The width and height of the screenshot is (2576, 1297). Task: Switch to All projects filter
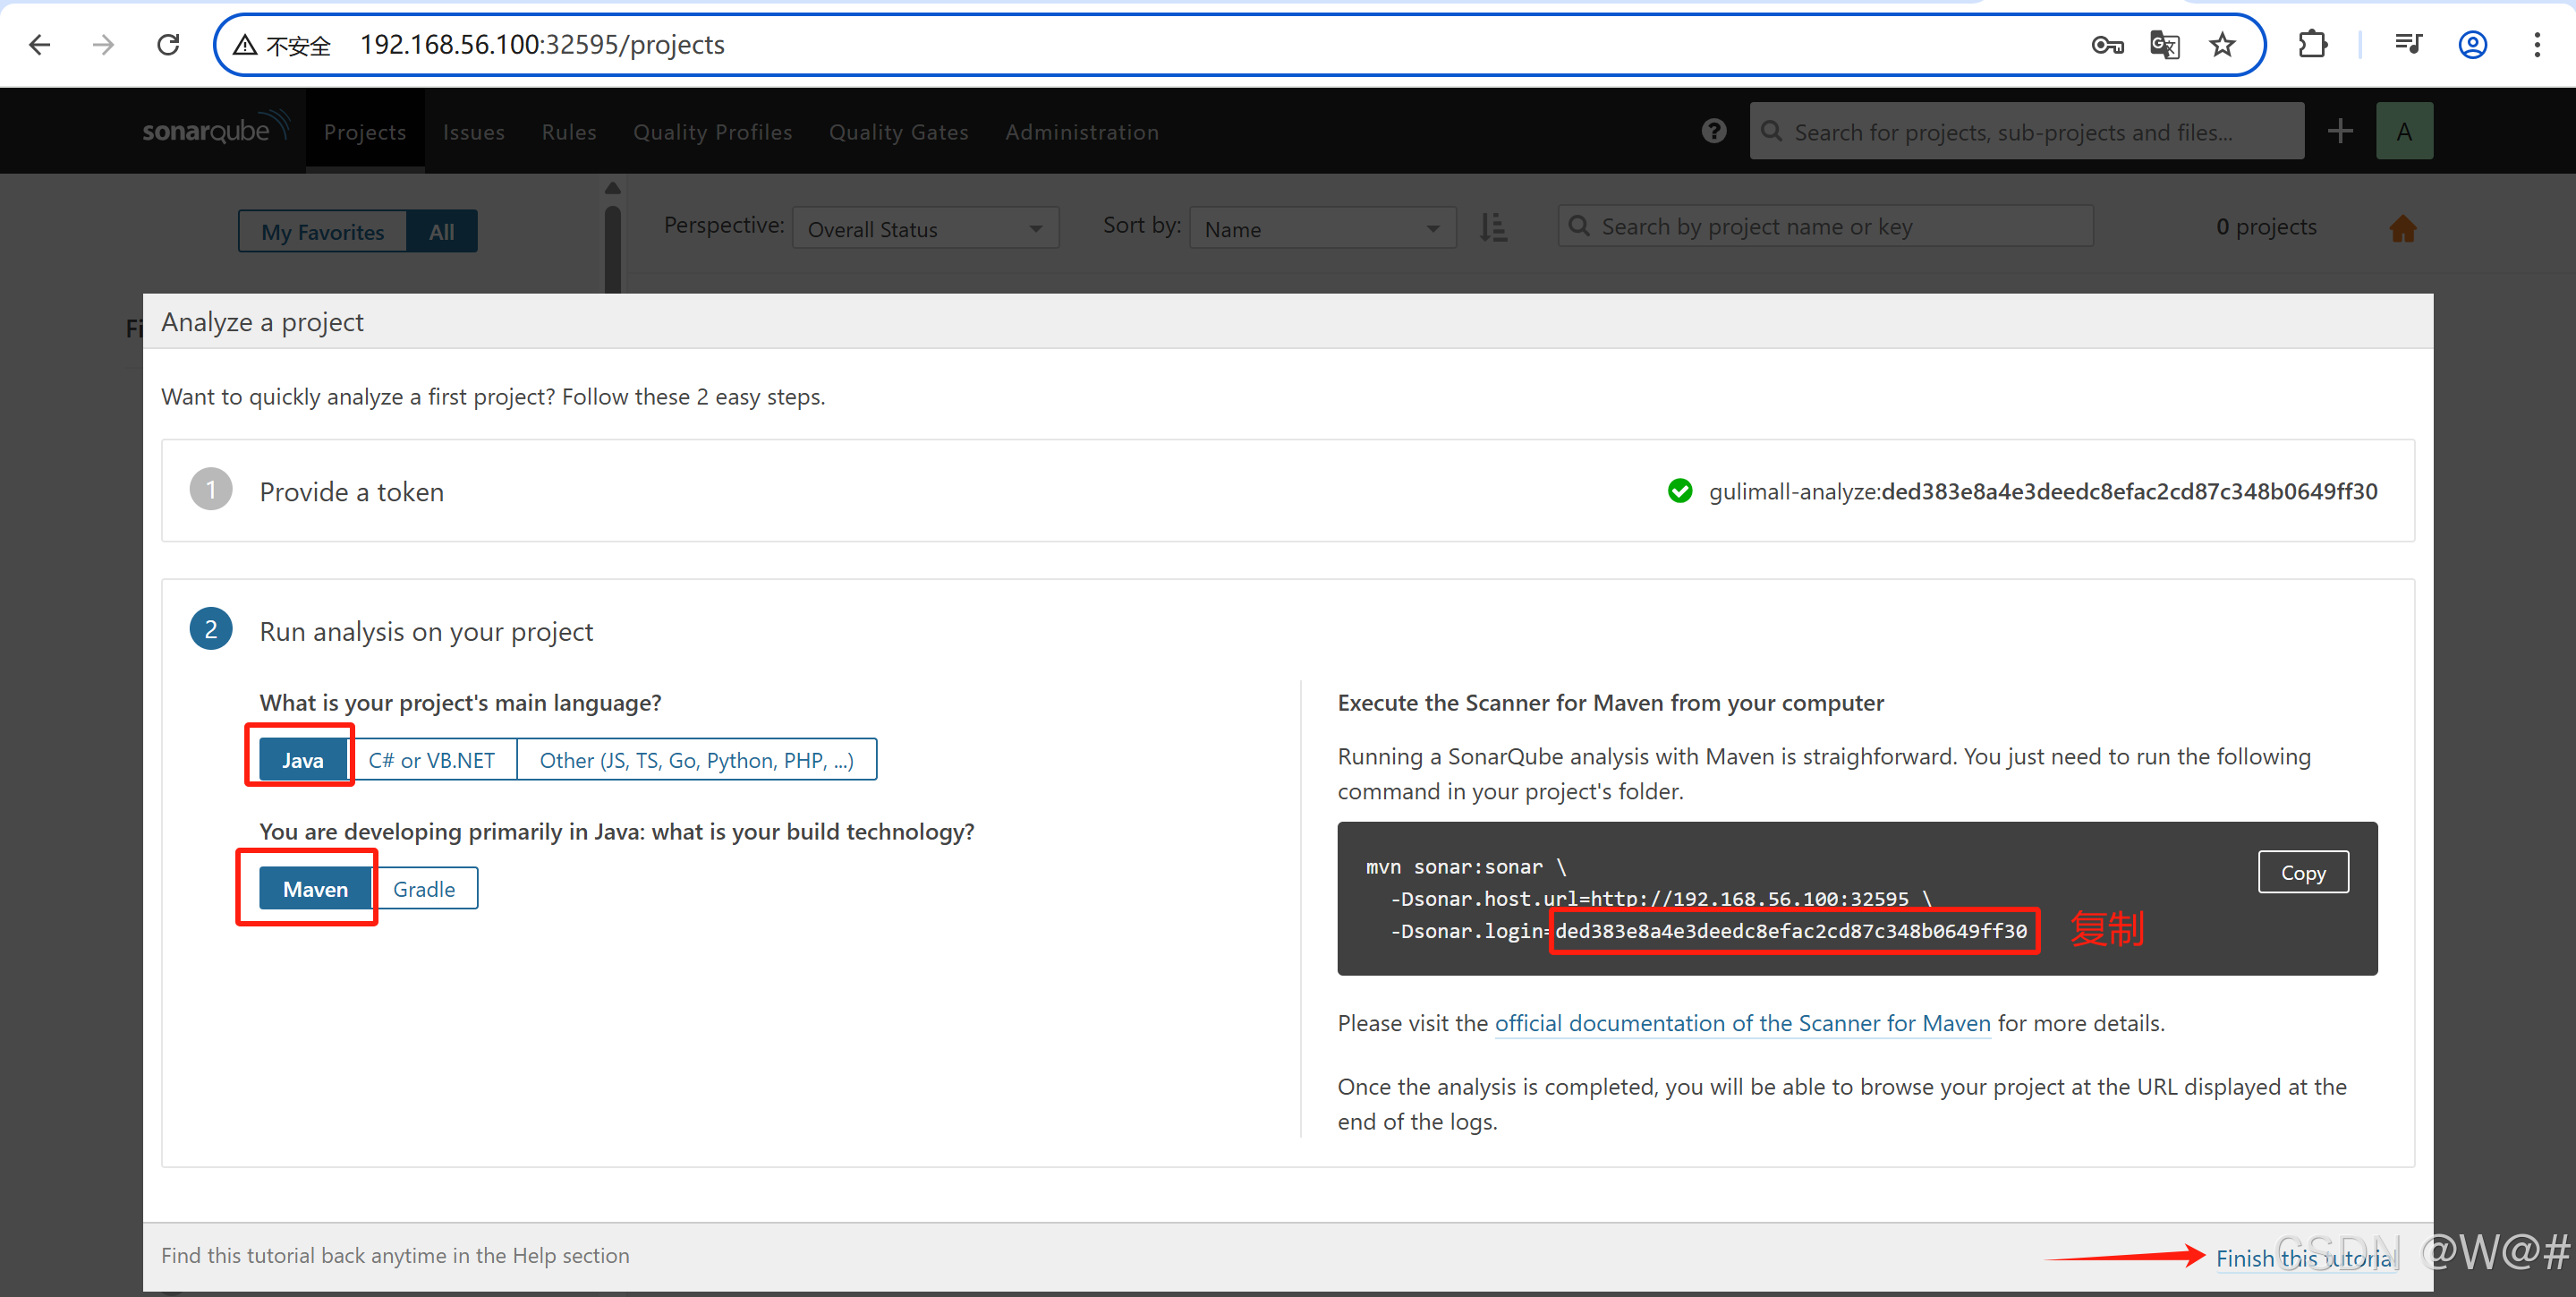tap(441, 232)
